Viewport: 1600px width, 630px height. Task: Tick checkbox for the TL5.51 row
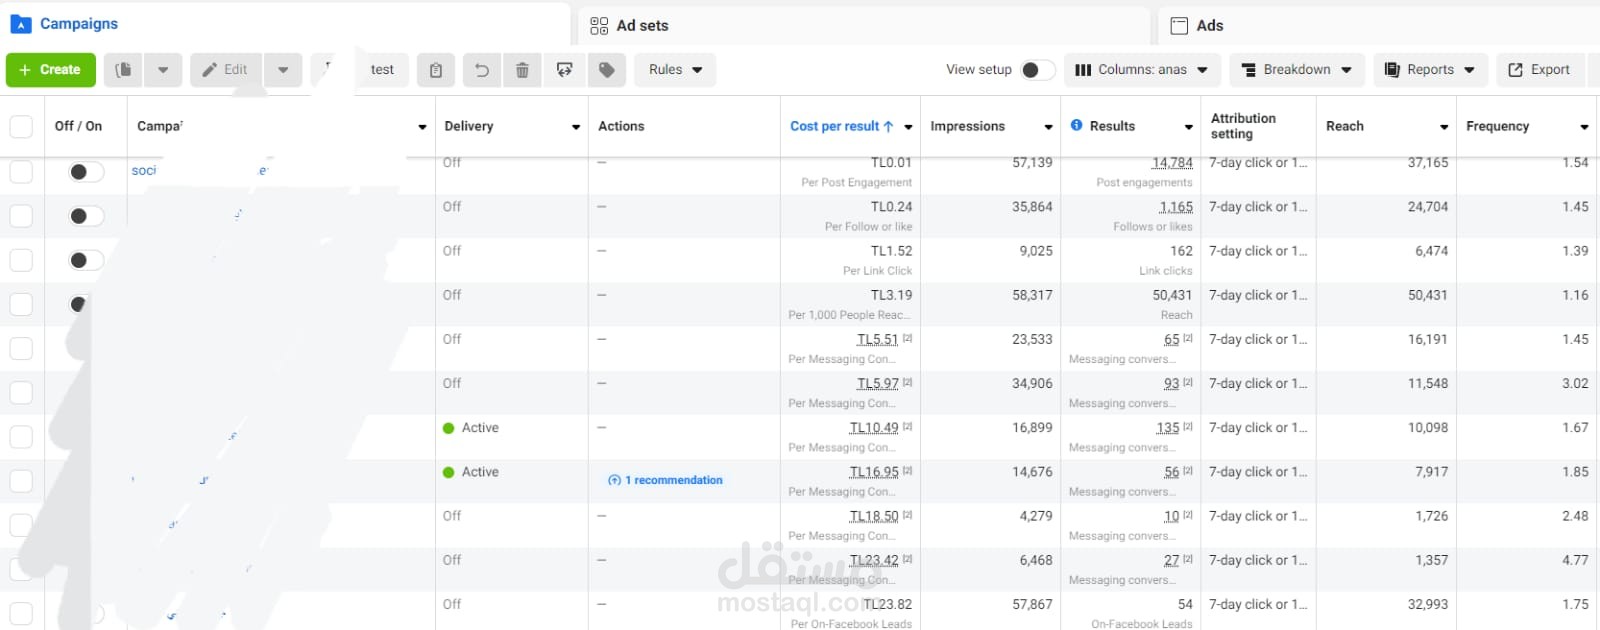[21, 348]
